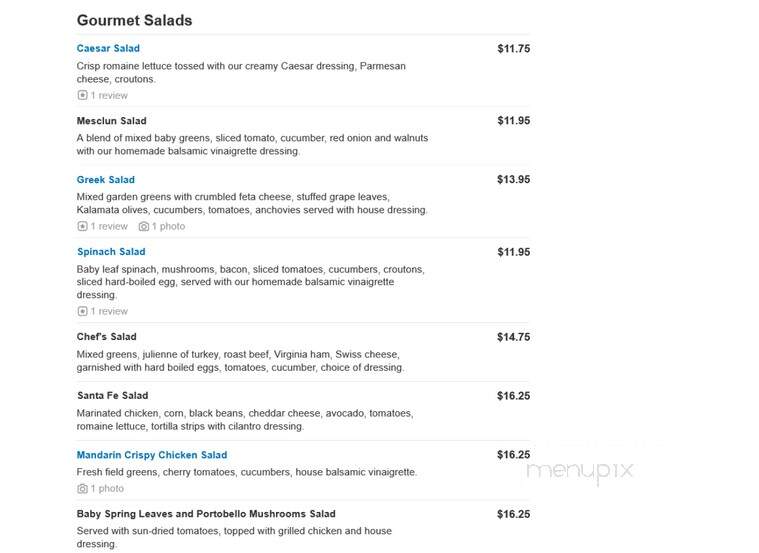Click the Mandarin Crispy Chicken camera icon
759x553 pixels.
point(82,489)
